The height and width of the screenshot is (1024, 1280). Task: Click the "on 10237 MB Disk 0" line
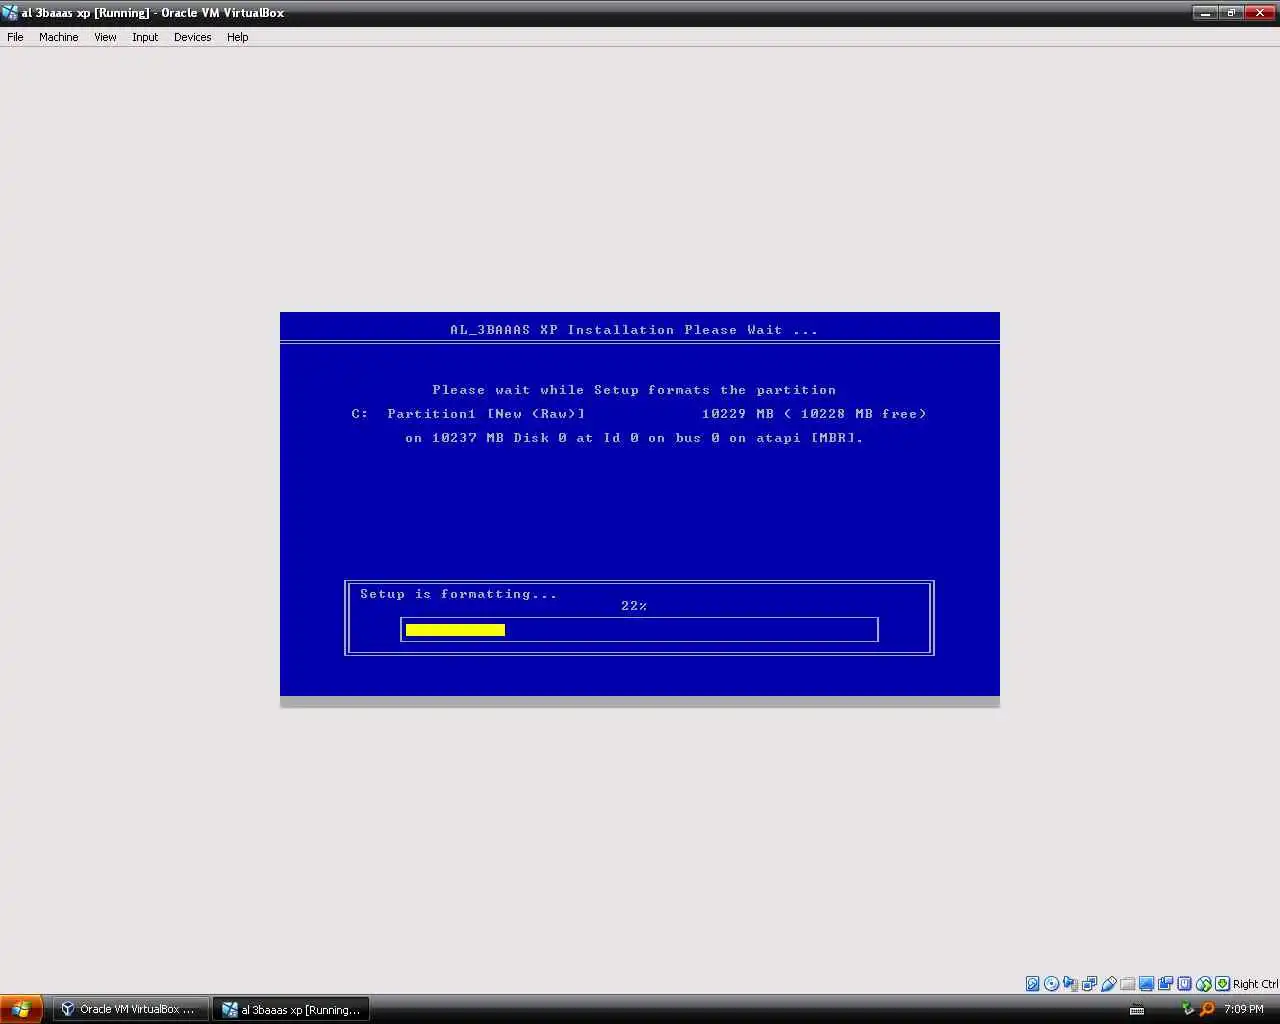634,438
